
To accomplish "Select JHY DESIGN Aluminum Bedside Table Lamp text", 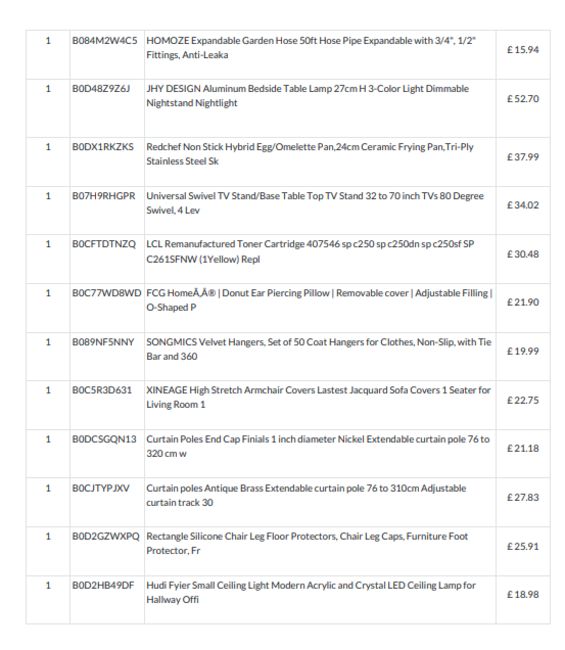I will 308,96.
